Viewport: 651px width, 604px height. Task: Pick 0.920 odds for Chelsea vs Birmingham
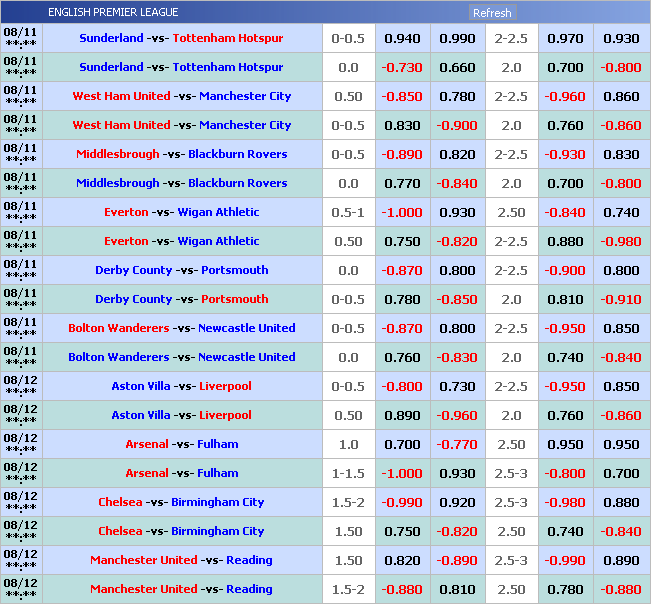[x=457, y=502]
